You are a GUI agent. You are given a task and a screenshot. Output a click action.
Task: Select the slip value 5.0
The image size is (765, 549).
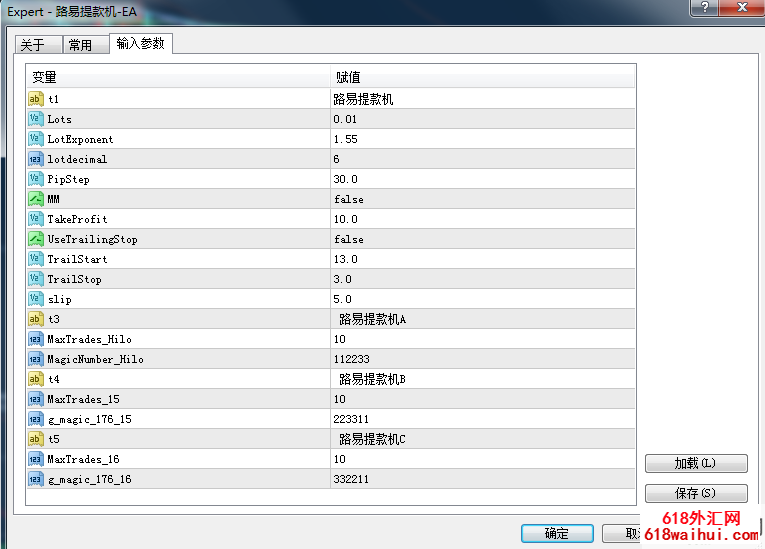(342, 299)
